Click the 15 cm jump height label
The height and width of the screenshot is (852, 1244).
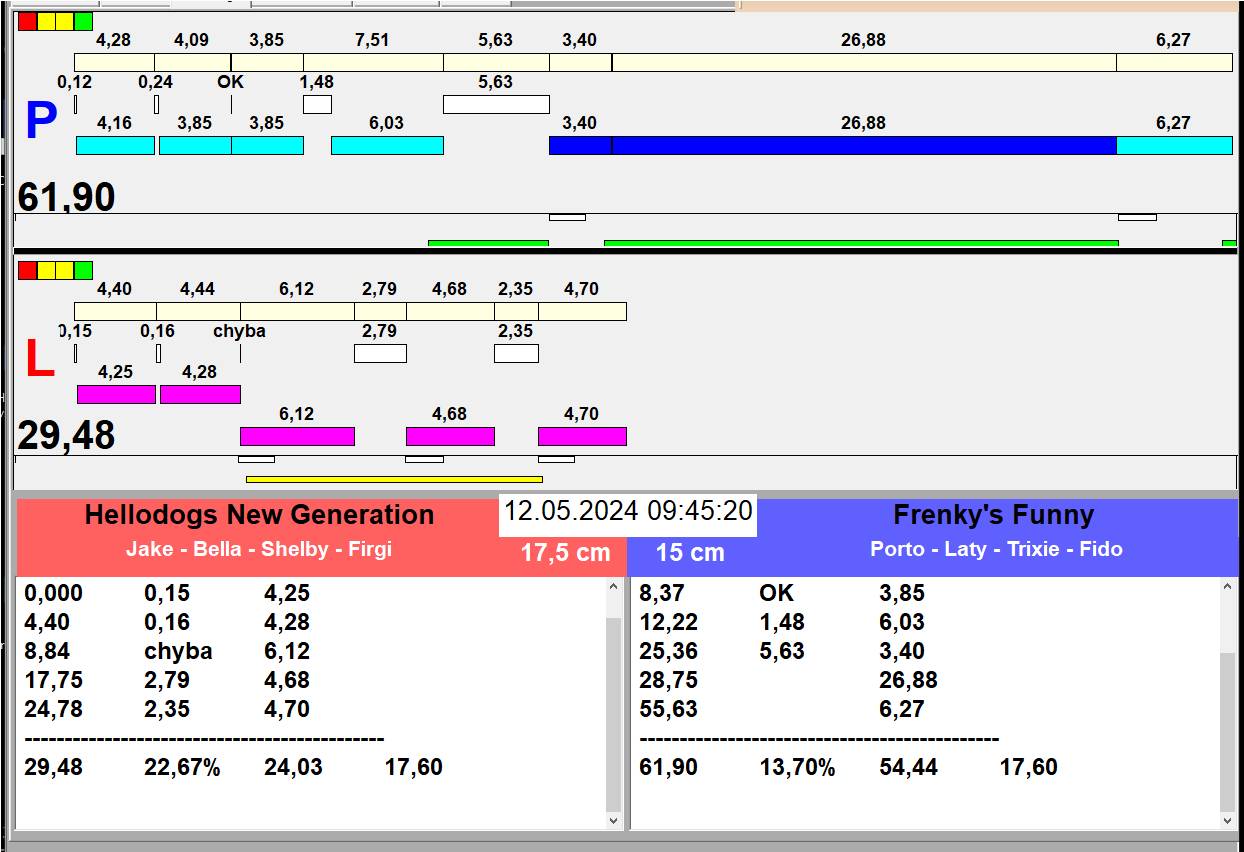(x=690, y=553)
